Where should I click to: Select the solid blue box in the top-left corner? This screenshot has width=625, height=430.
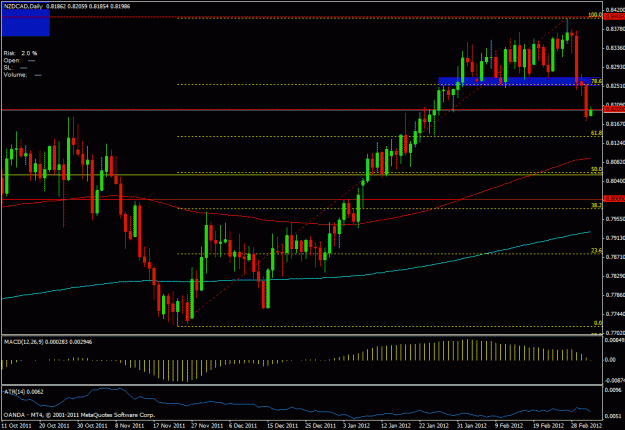coord(26,23)
